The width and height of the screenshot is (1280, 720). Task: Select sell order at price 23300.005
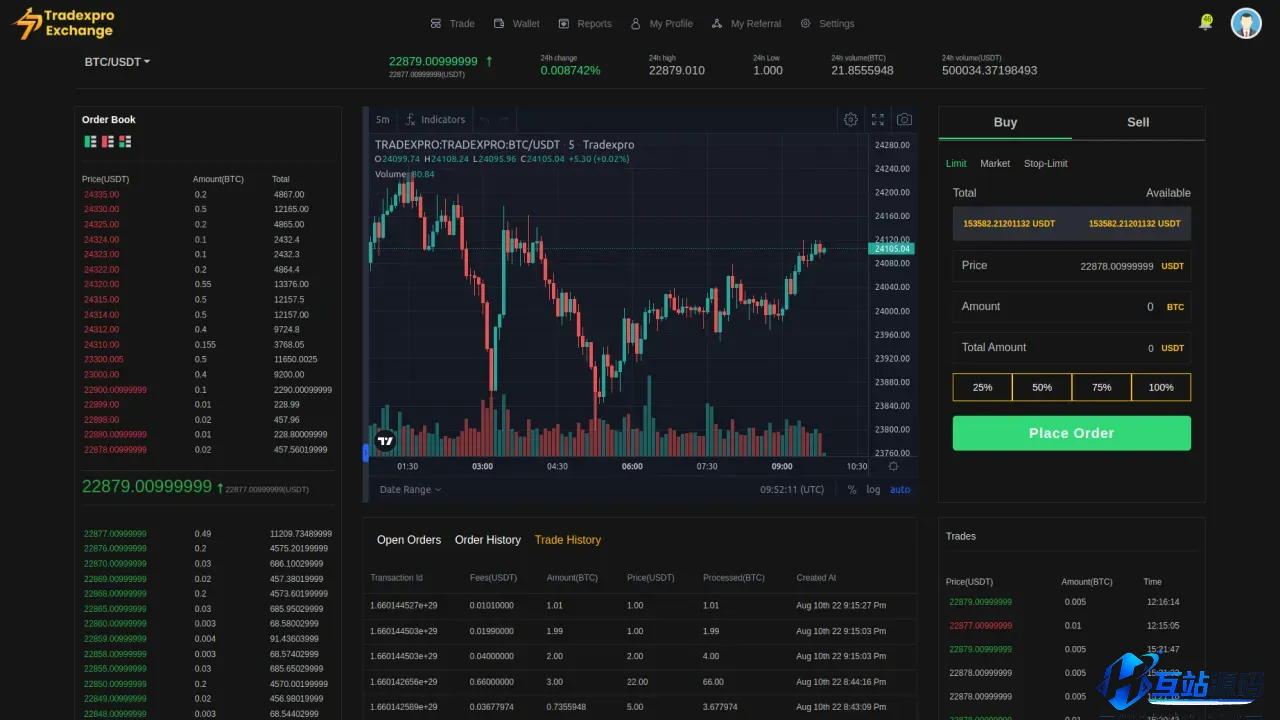[x=207, y=359]
